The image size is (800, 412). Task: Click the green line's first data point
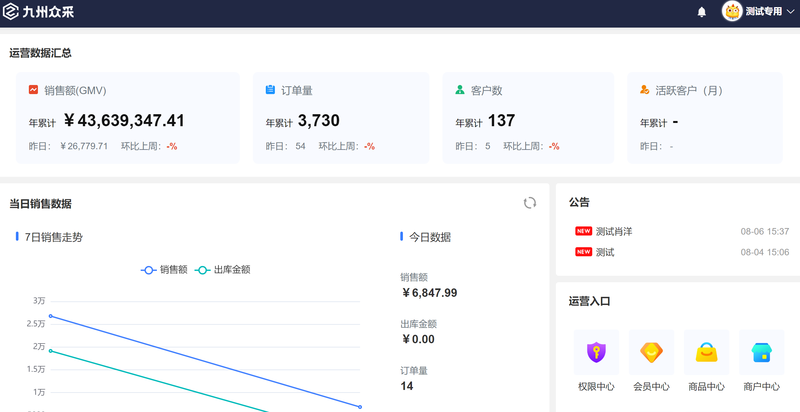click(x=50, y=351)
